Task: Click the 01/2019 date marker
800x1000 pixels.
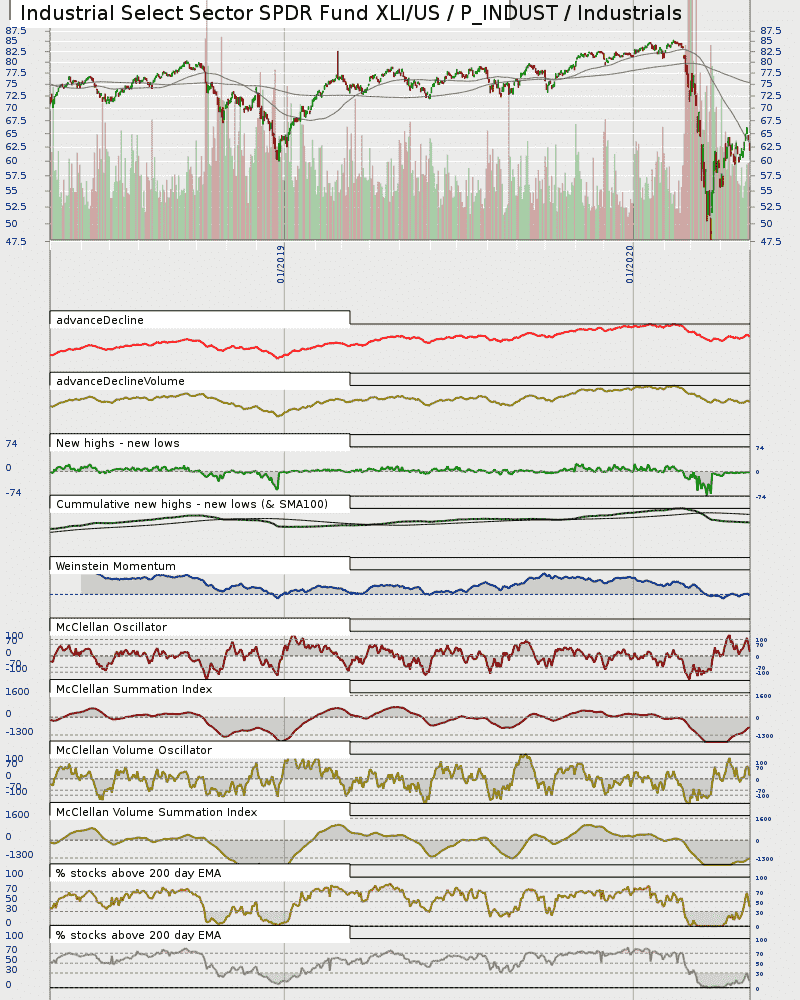Action: [281, 264]
